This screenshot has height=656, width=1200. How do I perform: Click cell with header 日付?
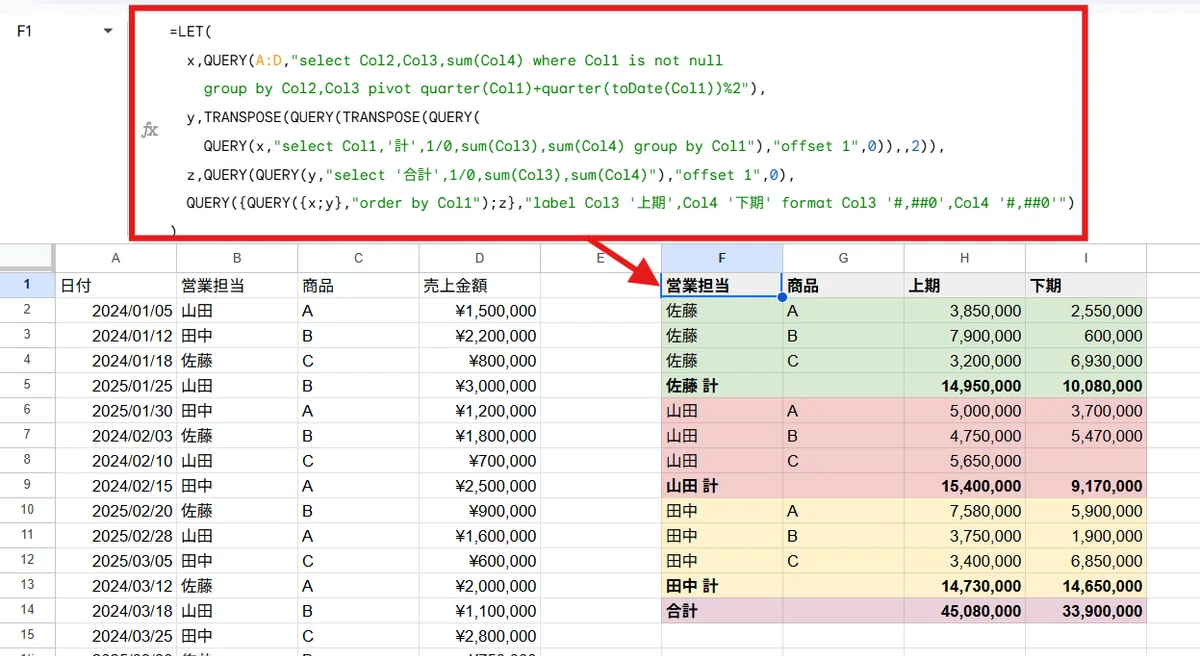pos(116,285)
